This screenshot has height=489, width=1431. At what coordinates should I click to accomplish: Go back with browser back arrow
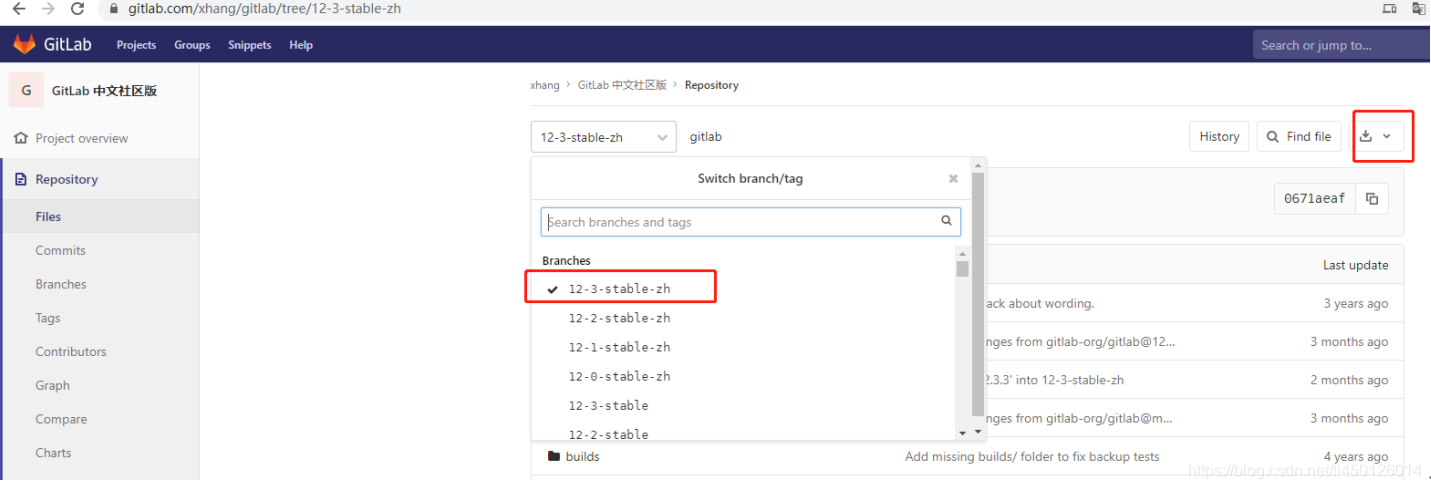(18, 9)
